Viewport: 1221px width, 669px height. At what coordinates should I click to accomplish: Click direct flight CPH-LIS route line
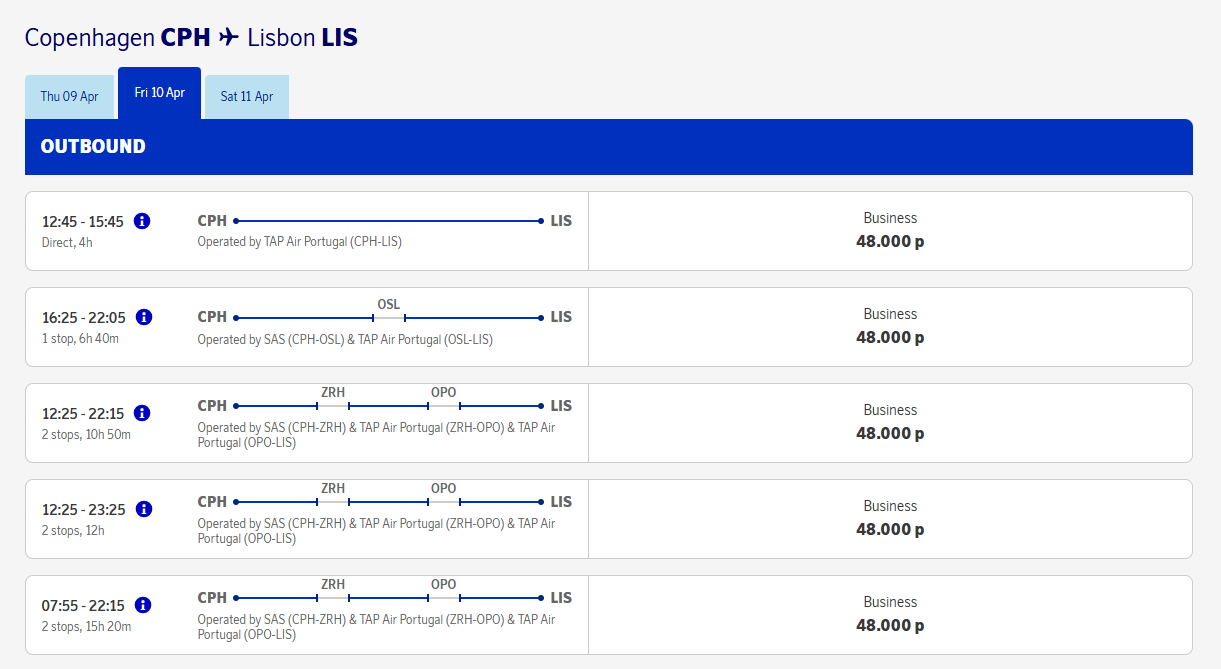[x=388, y=221]
